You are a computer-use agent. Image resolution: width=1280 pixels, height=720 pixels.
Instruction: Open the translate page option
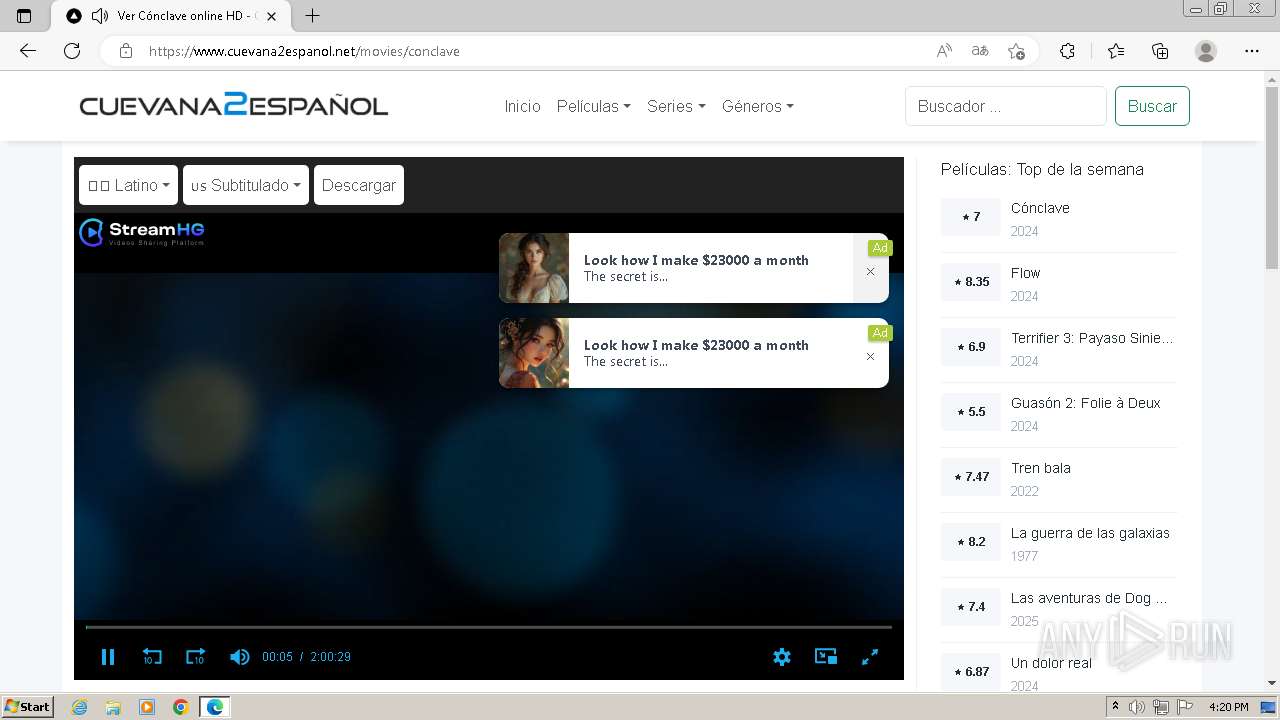click(980, 51)
